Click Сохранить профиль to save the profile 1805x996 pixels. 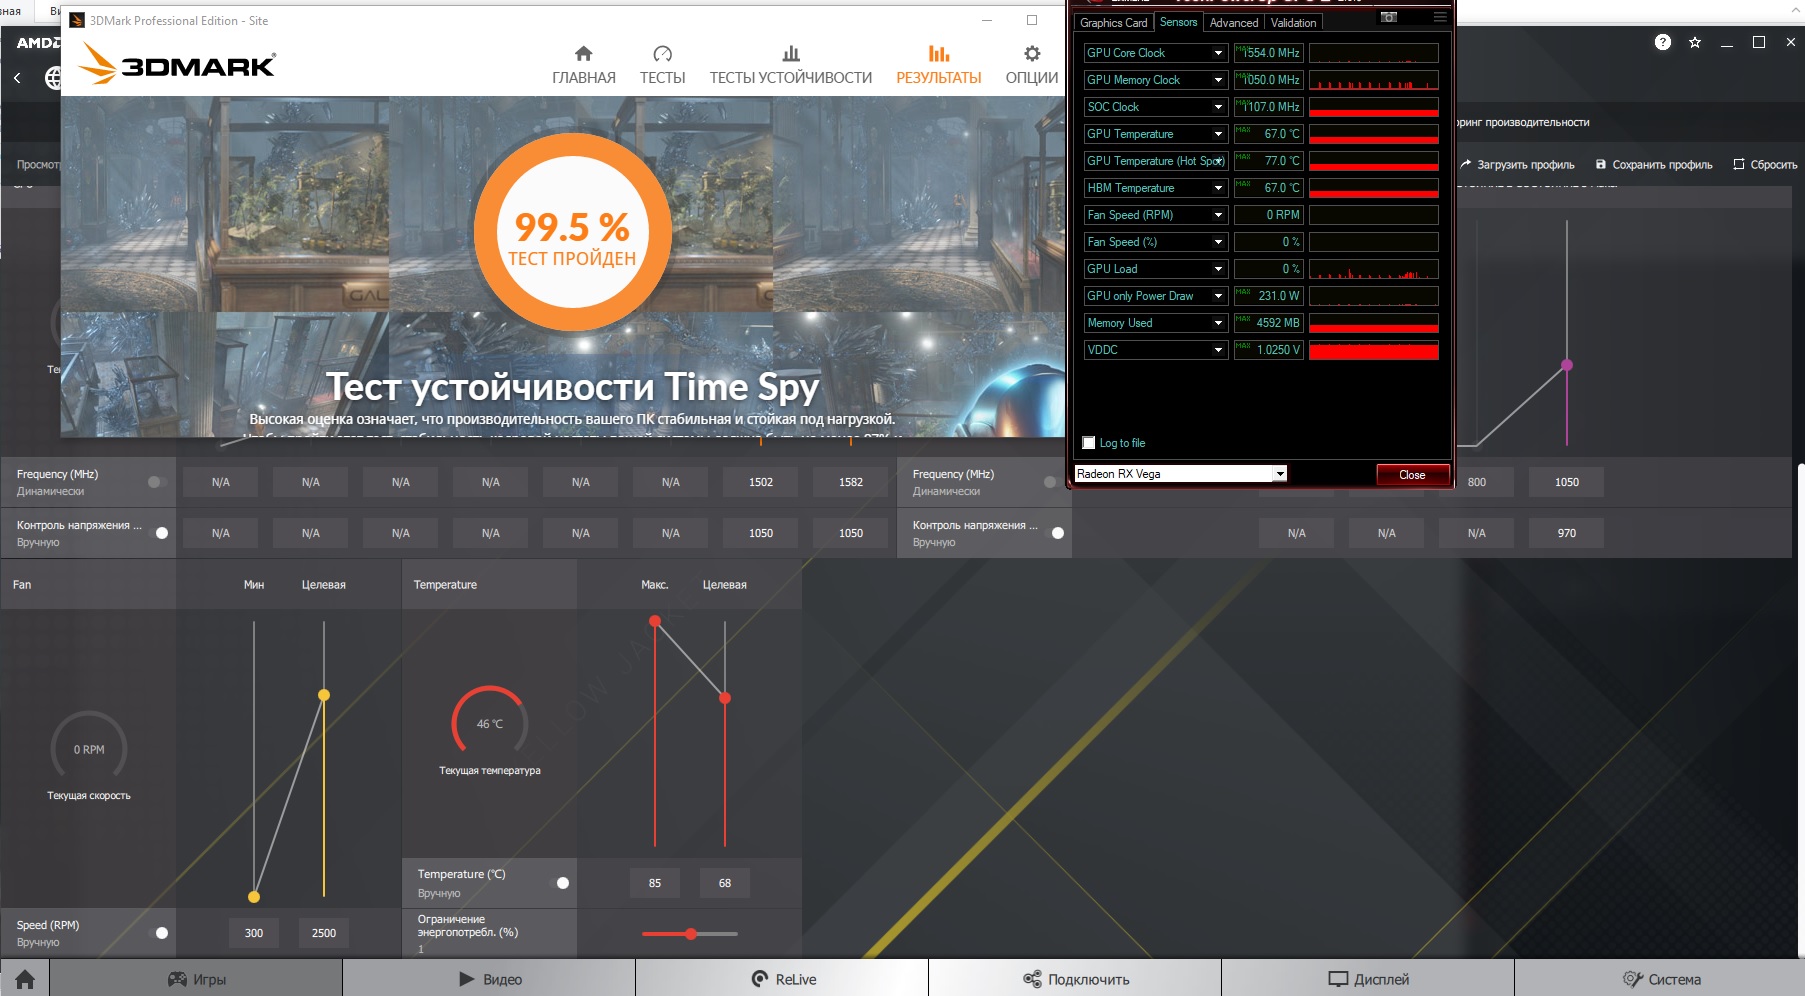pos(1654,165)
